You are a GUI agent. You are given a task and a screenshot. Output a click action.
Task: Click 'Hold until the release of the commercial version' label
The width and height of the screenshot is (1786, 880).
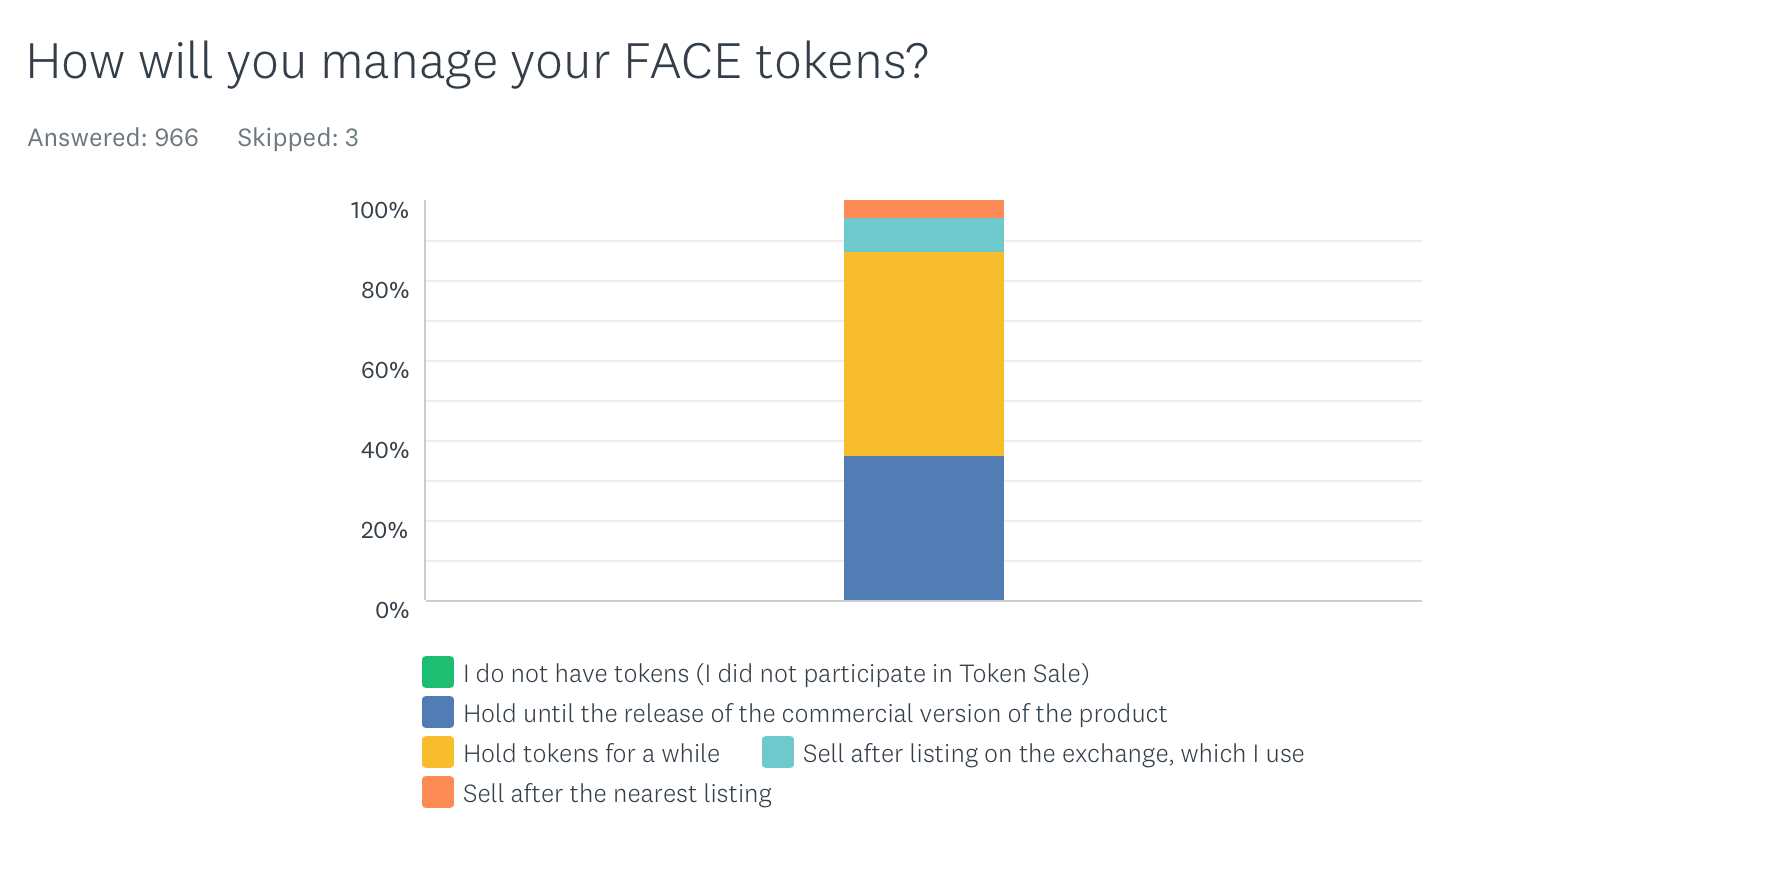point(814,713)
